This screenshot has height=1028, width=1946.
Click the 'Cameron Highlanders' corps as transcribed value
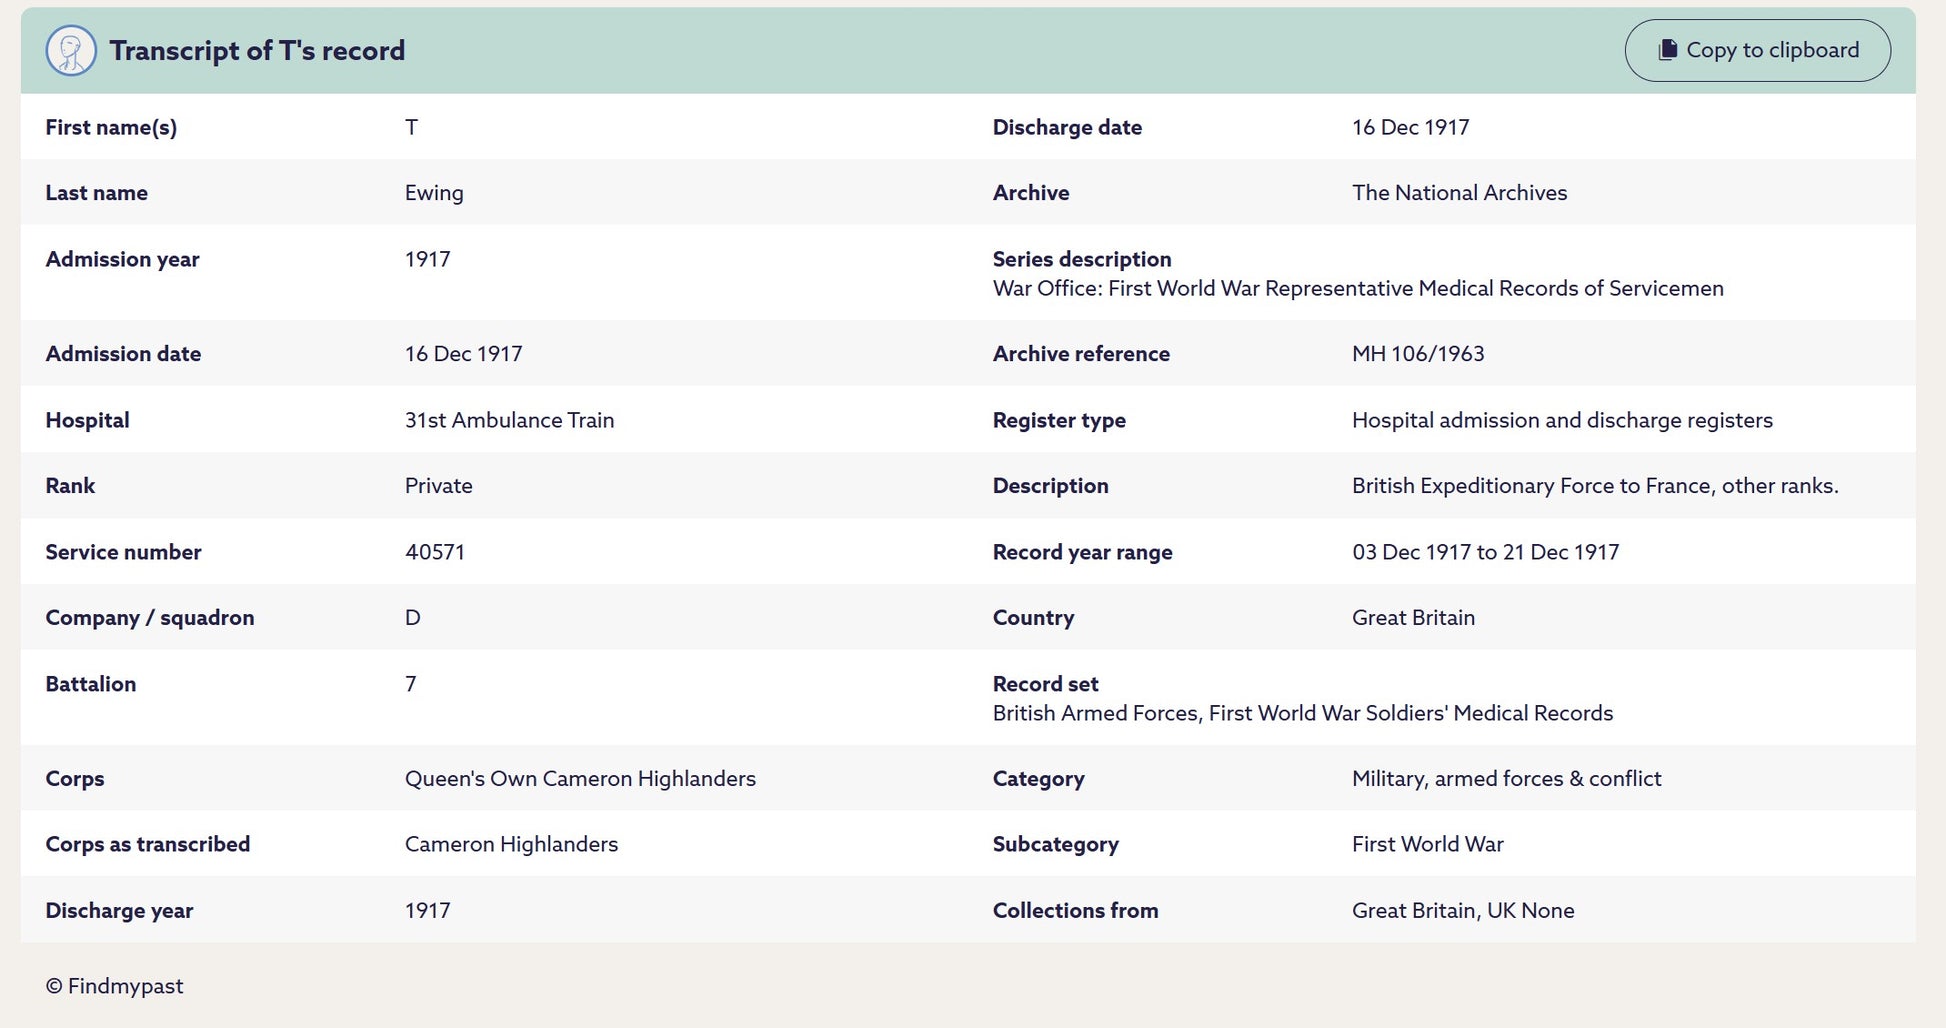pos(511,844)
